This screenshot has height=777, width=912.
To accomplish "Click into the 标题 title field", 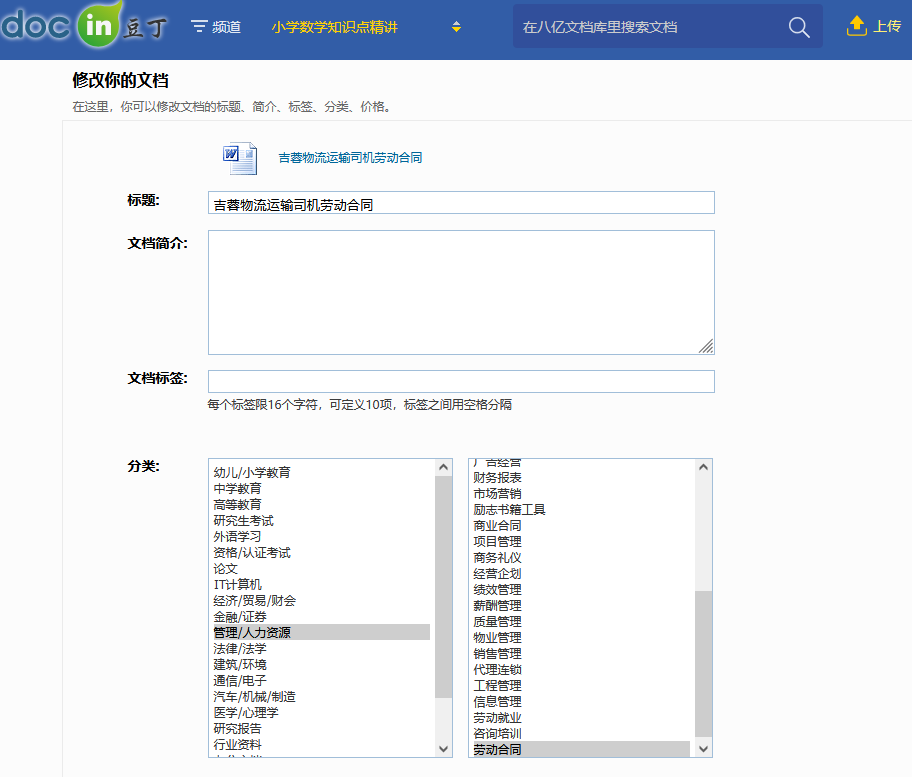I will pos(461,203).
